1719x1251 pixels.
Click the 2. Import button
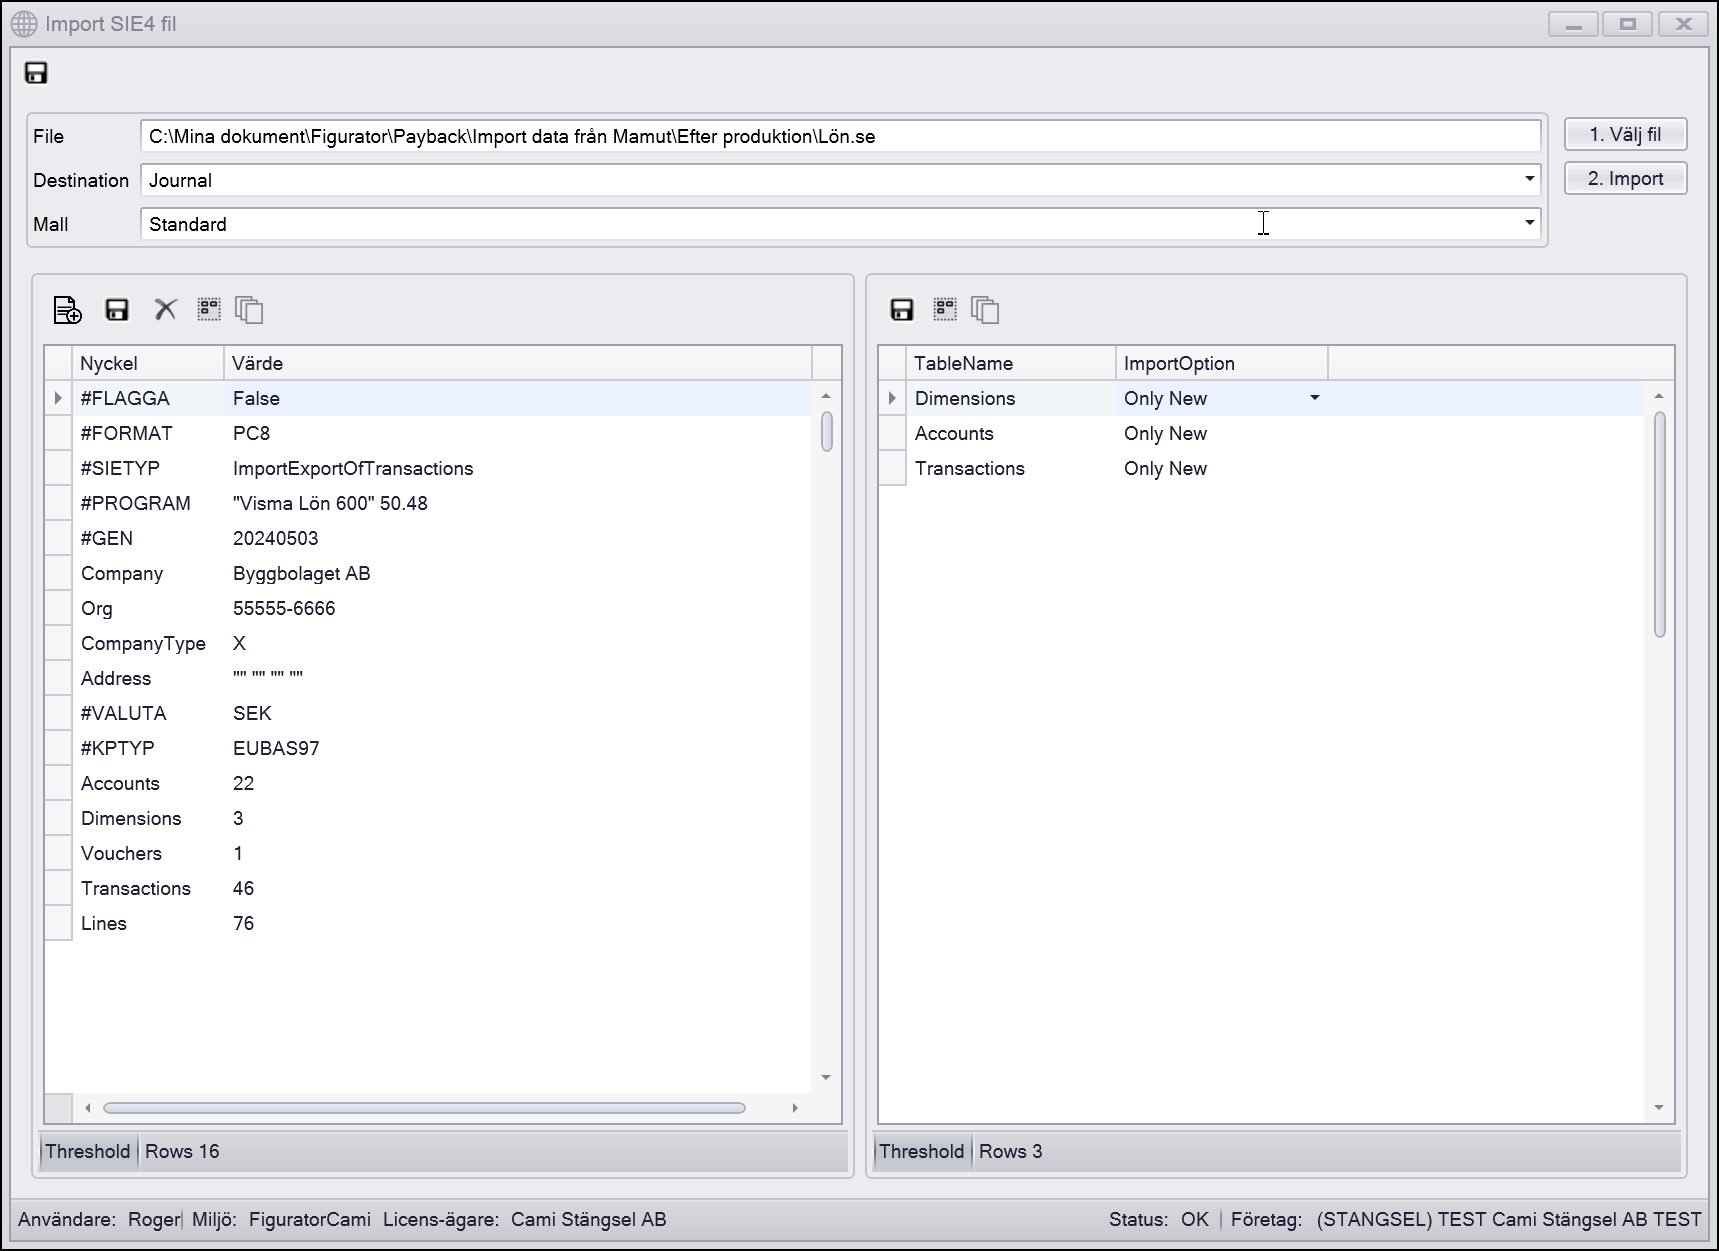[x=1625, y=178]
